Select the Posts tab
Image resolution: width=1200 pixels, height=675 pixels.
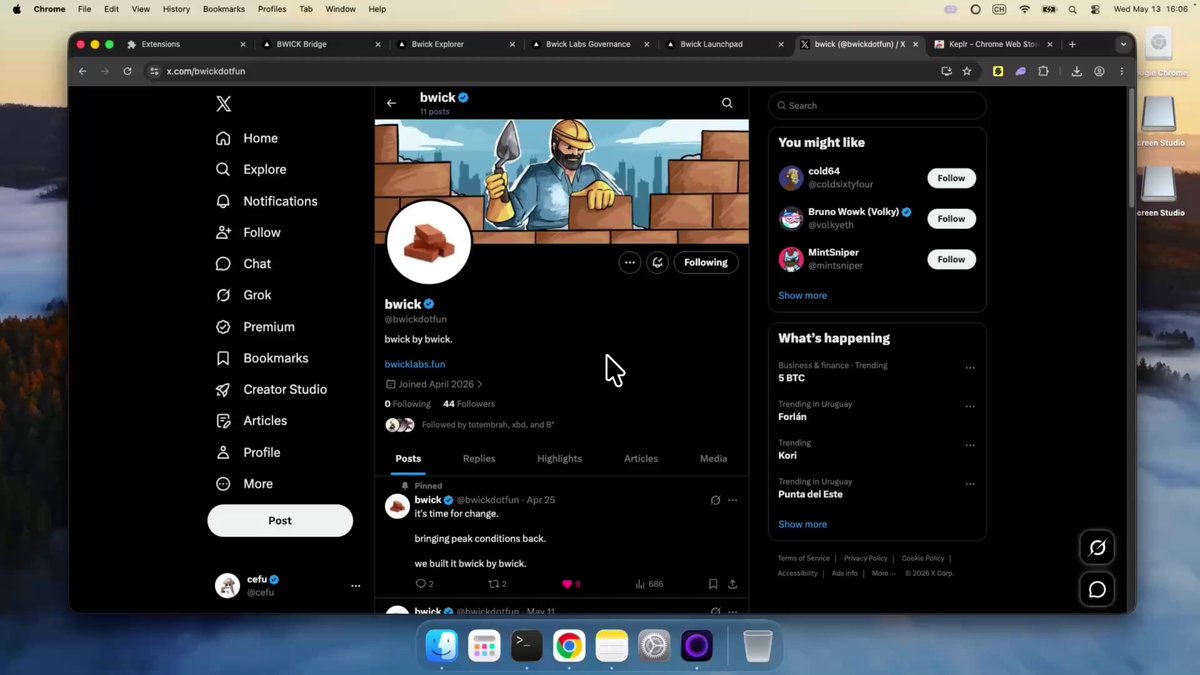[x=408, y=458]
